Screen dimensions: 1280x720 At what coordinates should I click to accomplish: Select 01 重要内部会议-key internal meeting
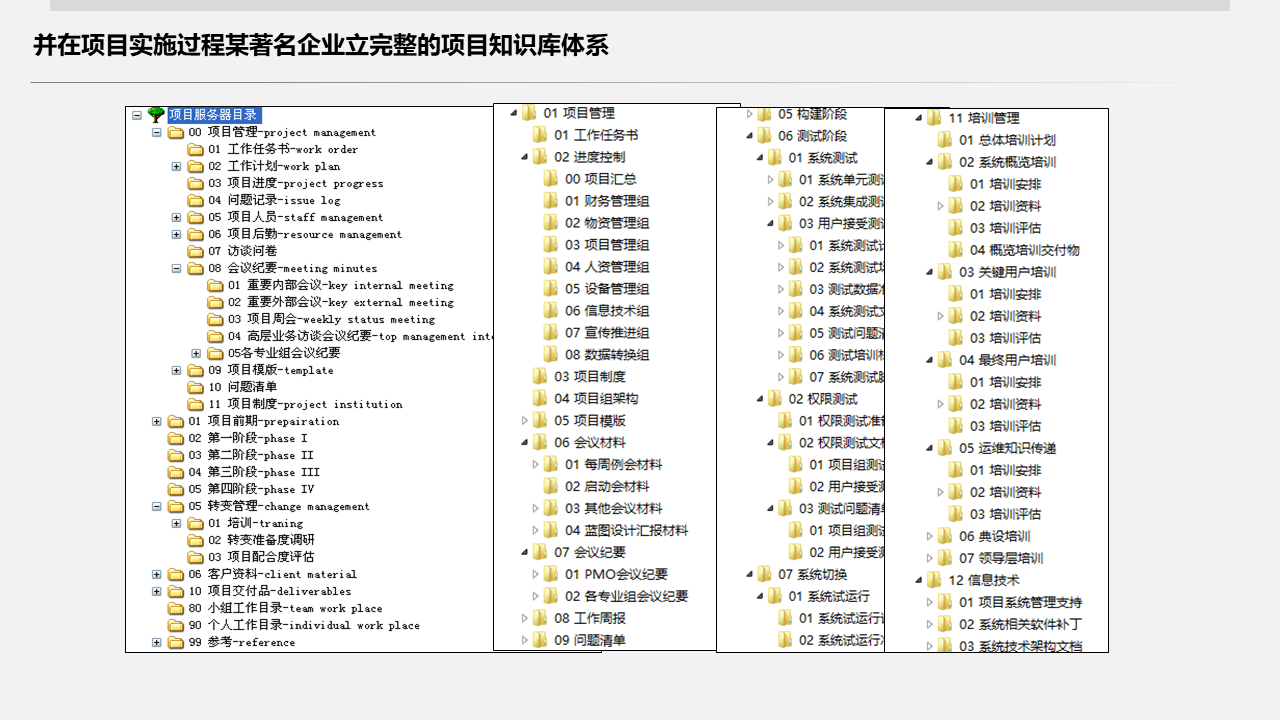pyautogui.click(x=340, y=285)
